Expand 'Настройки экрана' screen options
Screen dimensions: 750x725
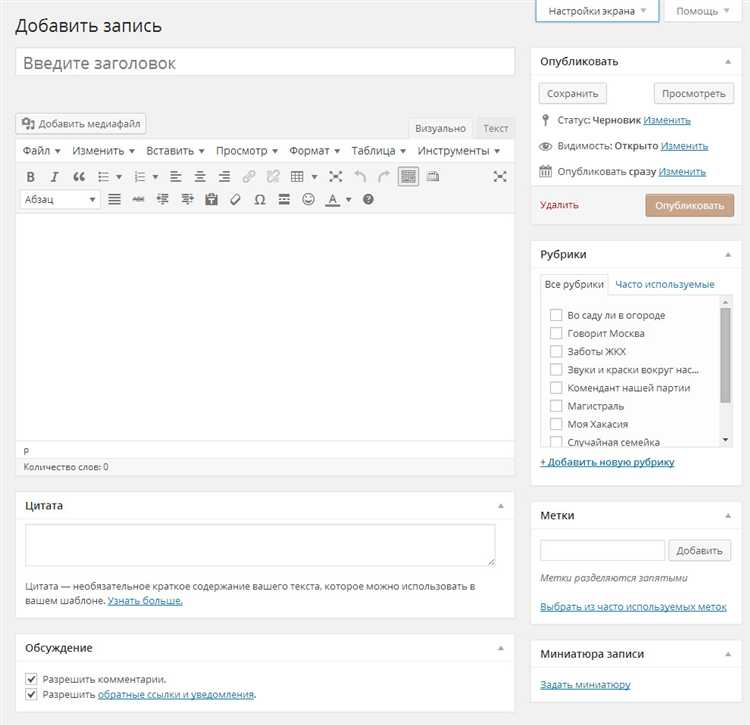point(597,11)
